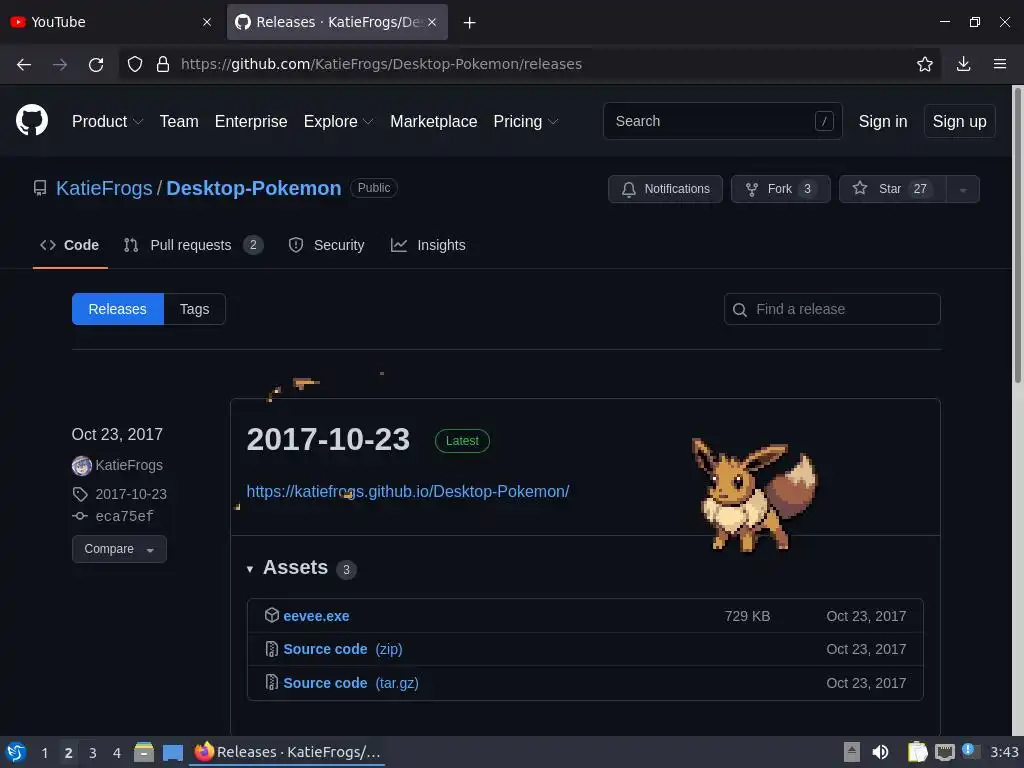Screen dimensions: 1024x768
Task: Click the page vertical scrollbar
Action: pyautogui.click(x=1017, y=235)
